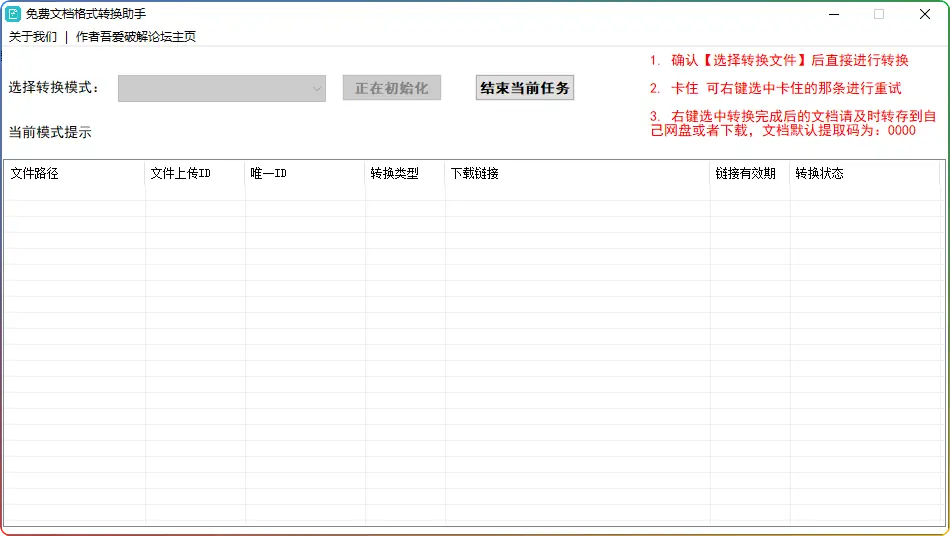The width and height of the screenshot is (950, 536).
Task: Click the 当前模式提示 label
Action: click(50, 132)
